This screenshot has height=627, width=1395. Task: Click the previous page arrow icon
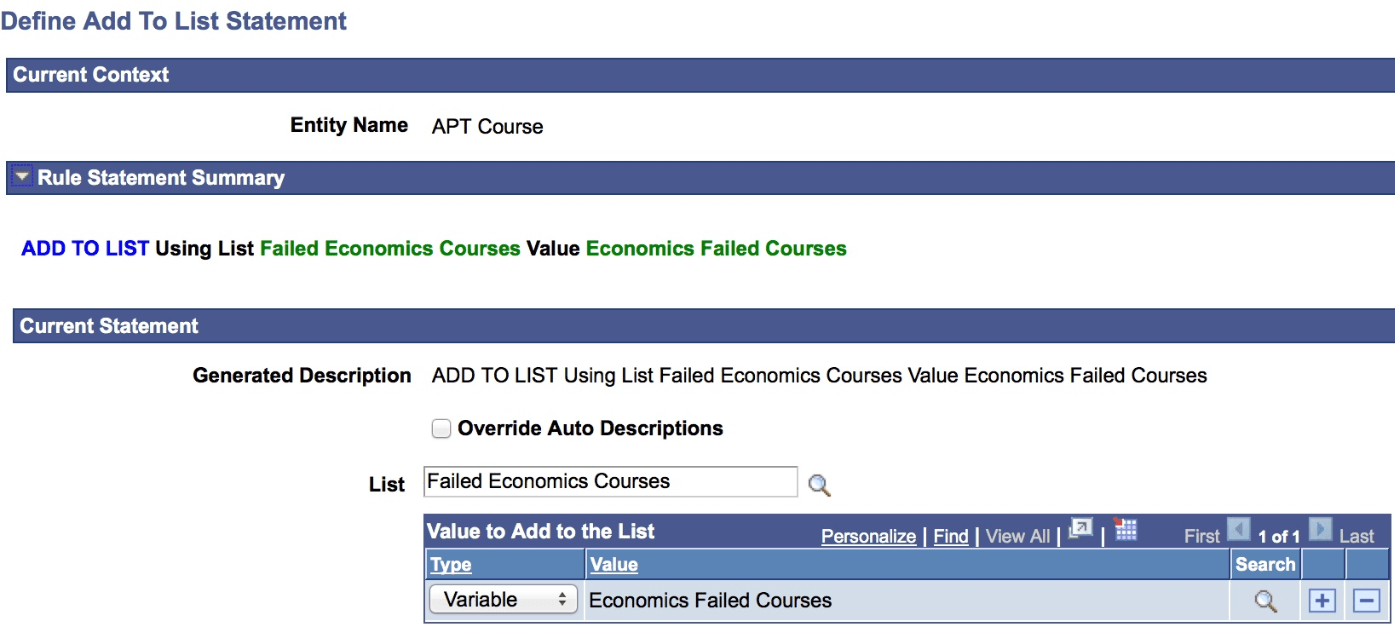tap(1239, 532)
